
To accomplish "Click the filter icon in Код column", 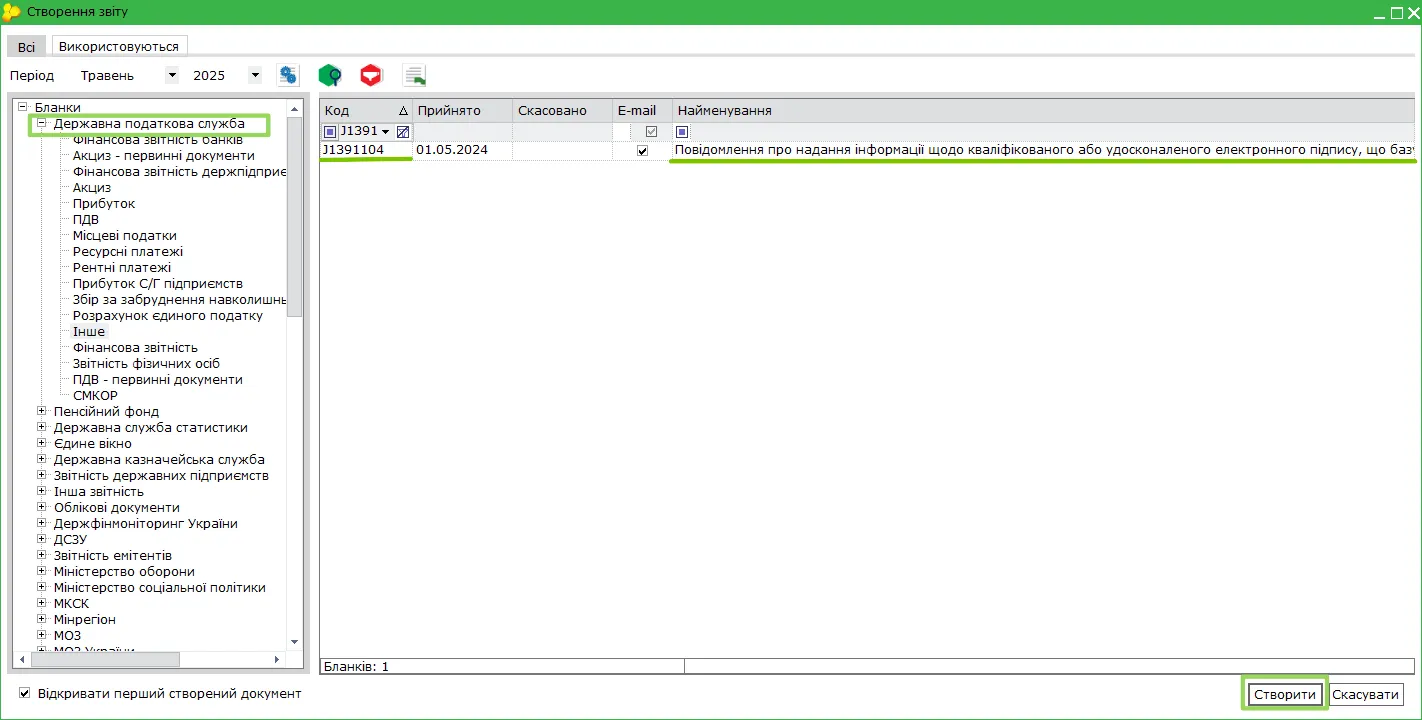I will click(330, 132).
